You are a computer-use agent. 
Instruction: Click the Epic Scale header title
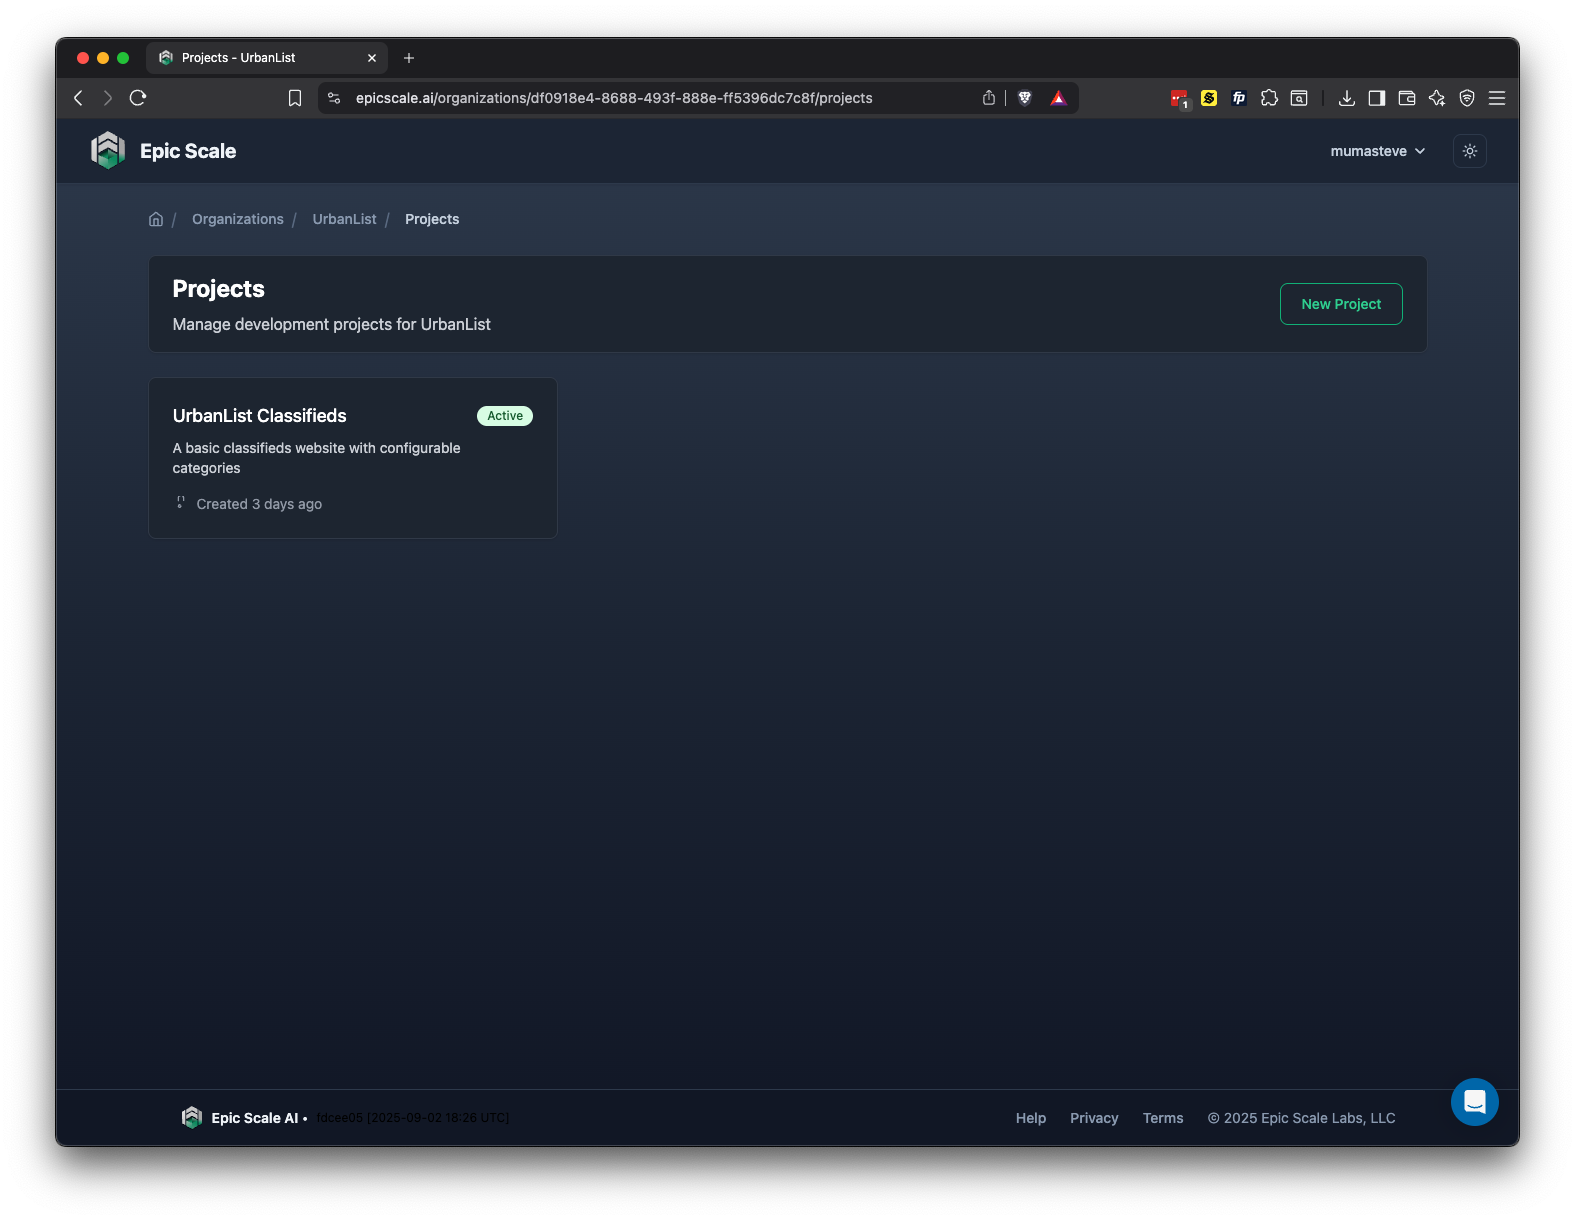point(188,151)
